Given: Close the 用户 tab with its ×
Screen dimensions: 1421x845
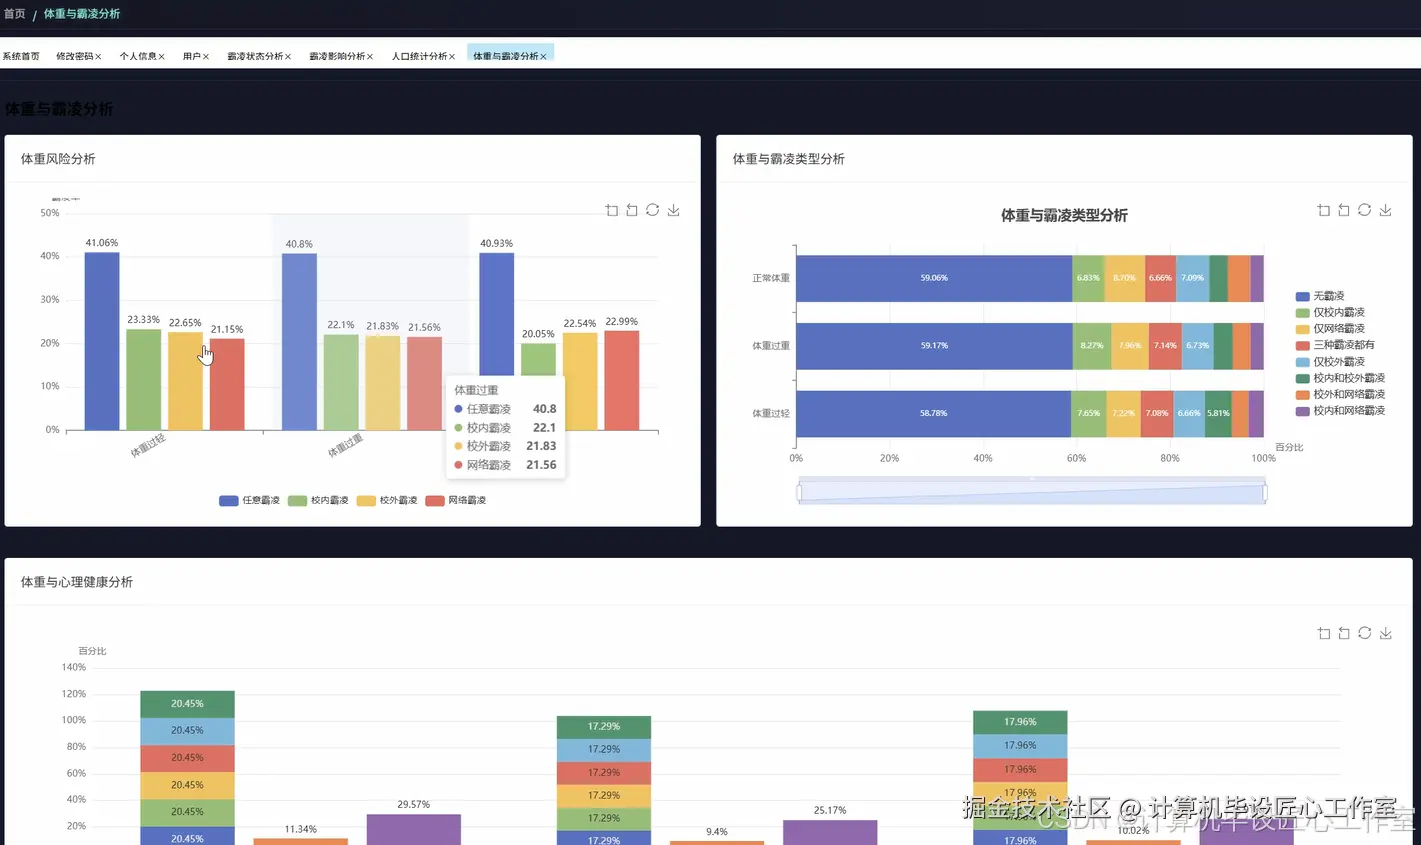Looking at the screenshot, I should tap(206, 57).
